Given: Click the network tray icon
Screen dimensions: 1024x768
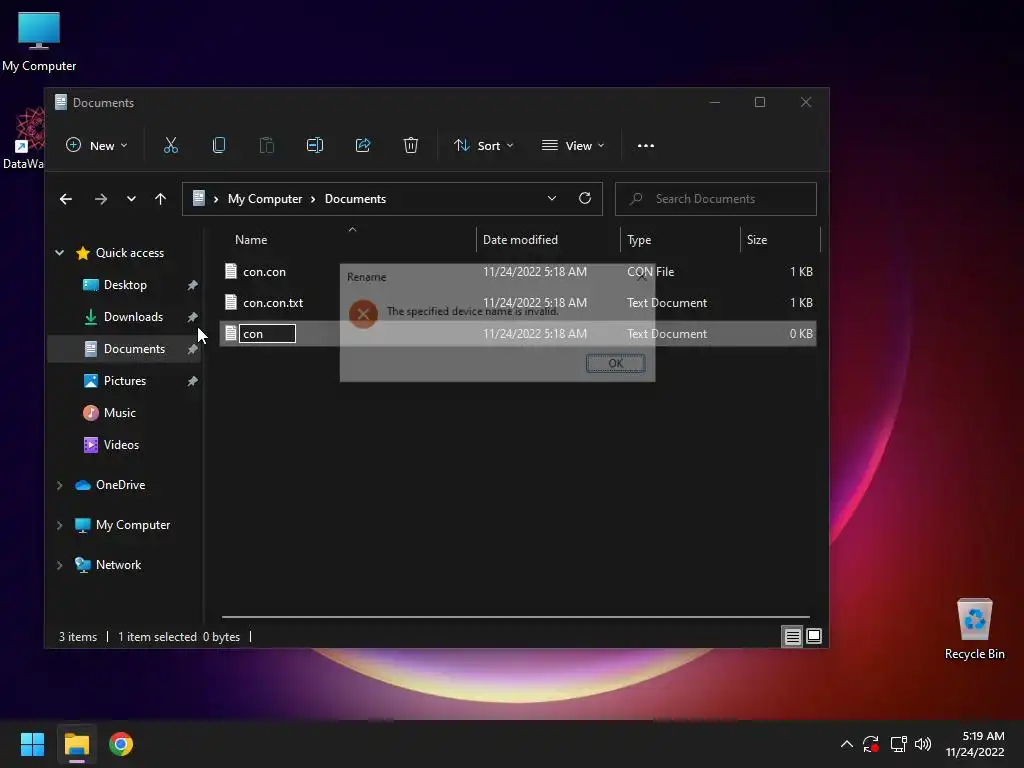Looking at the screenshot, I should tap(898, 744).
